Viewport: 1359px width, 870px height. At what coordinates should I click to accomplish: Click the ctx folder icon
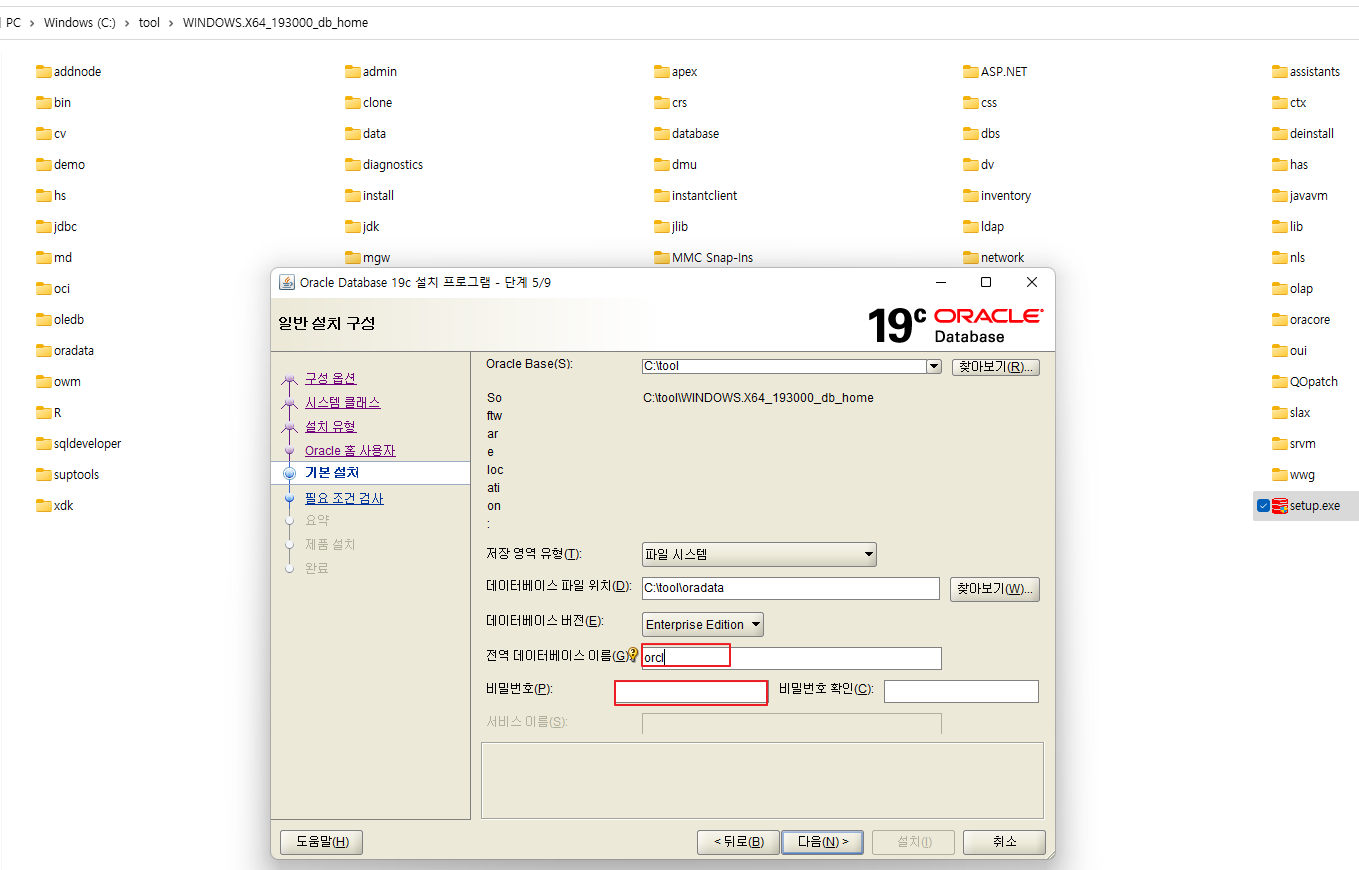pos(1280,103)
